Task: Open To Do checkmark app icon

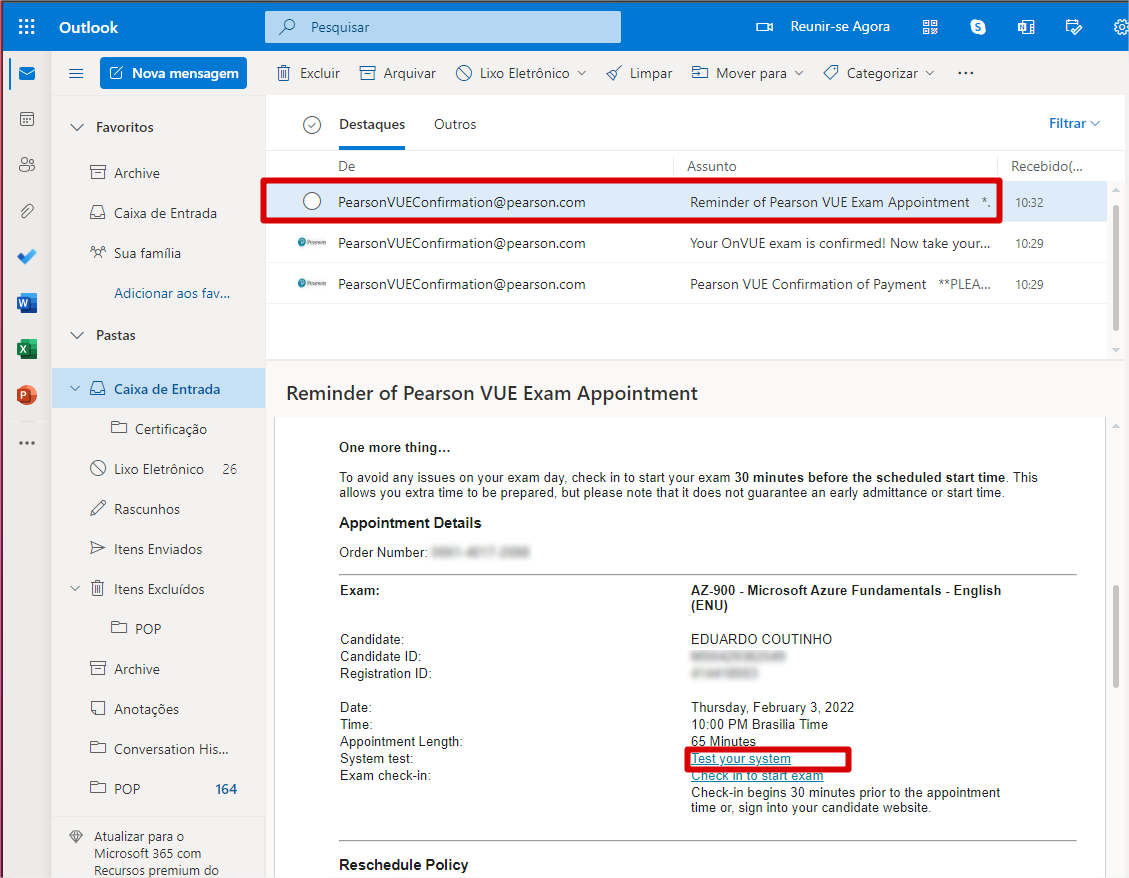Action: pyautogui.click(x=27, y=256)
